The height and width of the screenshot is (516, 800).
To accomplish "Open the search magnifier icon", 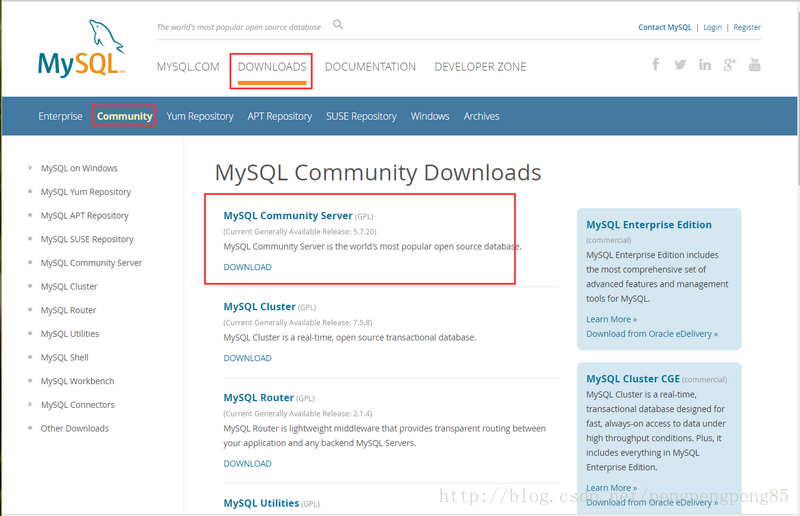I will click(338, 24).
